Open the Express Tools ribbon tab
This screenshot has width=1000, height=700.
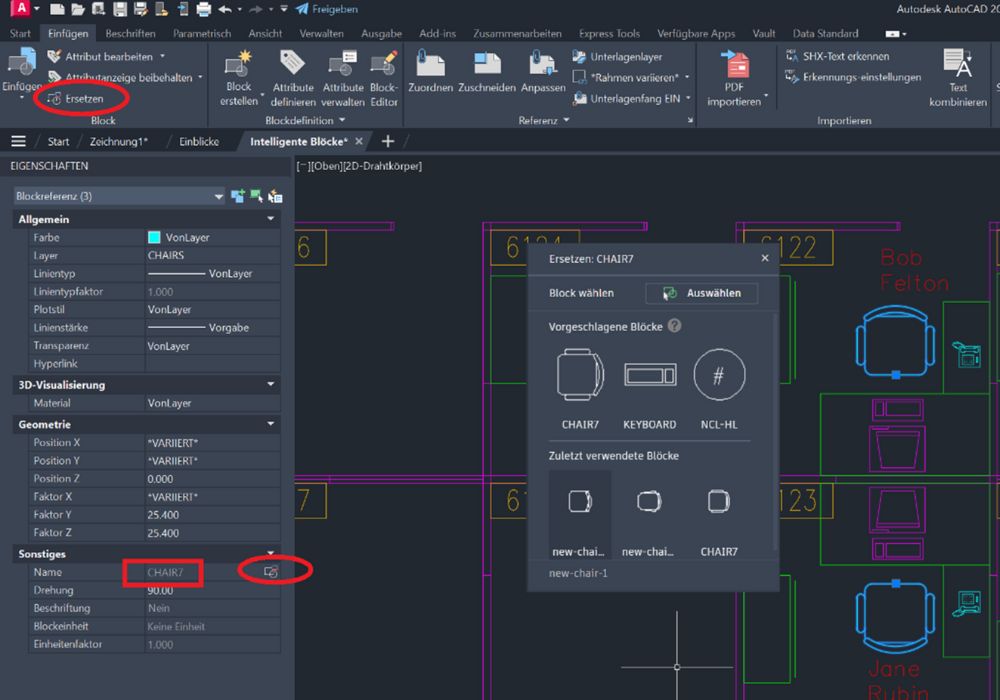point(612,32)
